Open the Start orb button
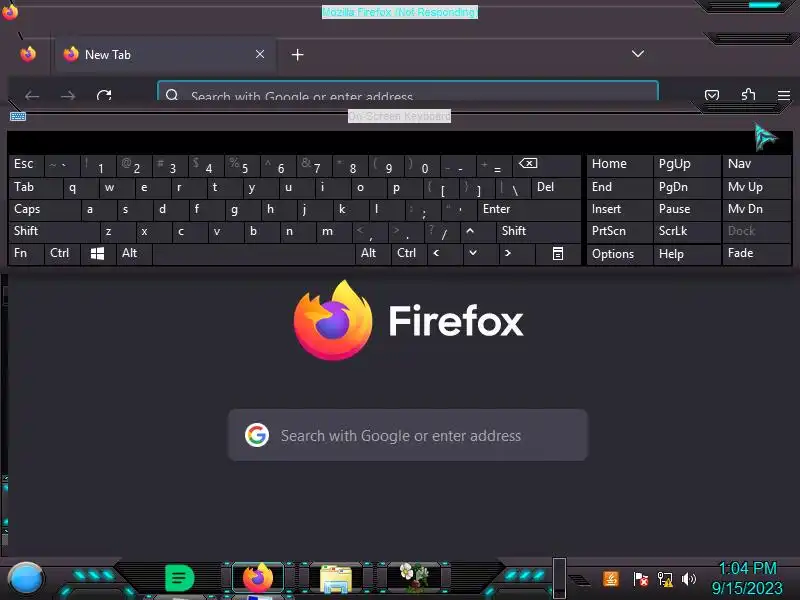 26,579
